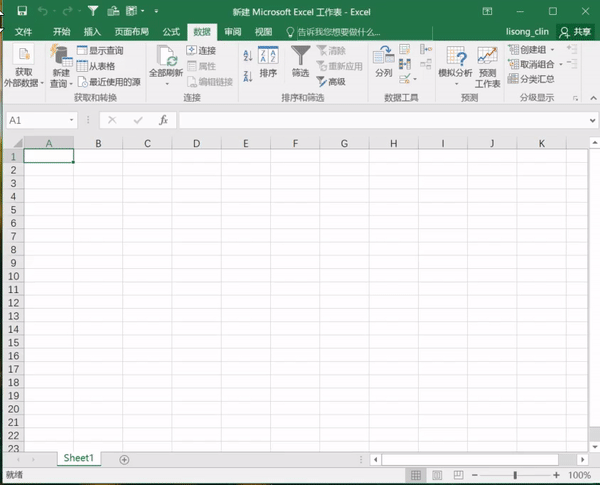The width and height of the screenshot is (600, 485).
Task: Switch to the 公式 tab
Action: pos(171,32)
